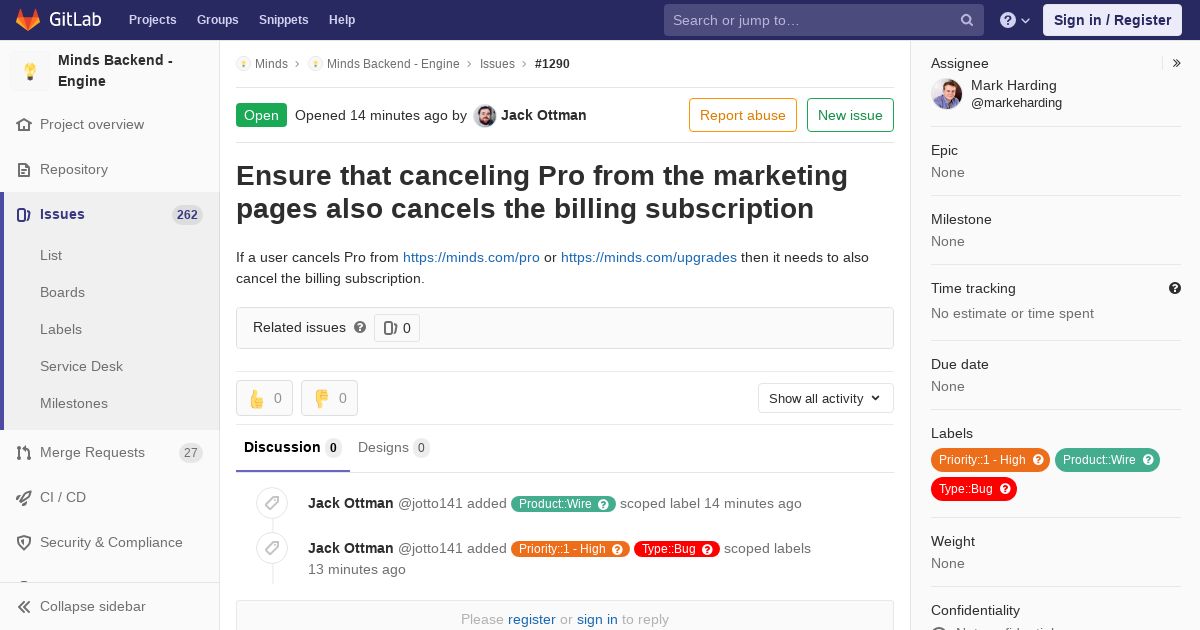Open the Issues breadcrumb link
Screen dimensions: 1200x630
pos(497,64)
